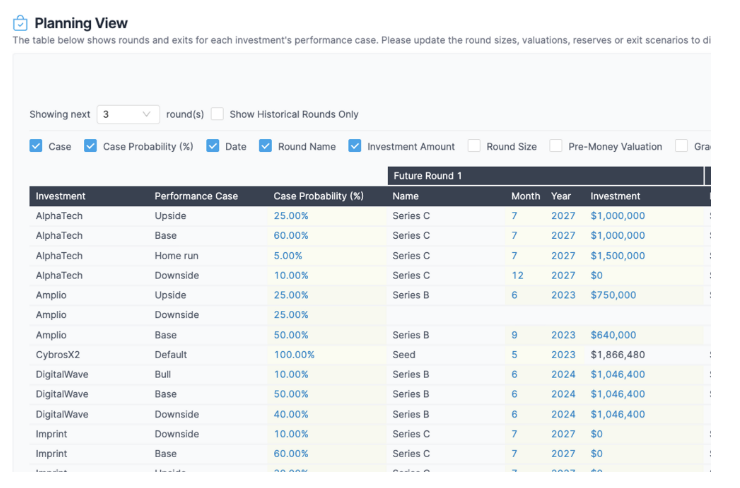Click the Investment column header
Image resolution: width=740 pixels, height=488 pixels.
[x=61, y=196]
